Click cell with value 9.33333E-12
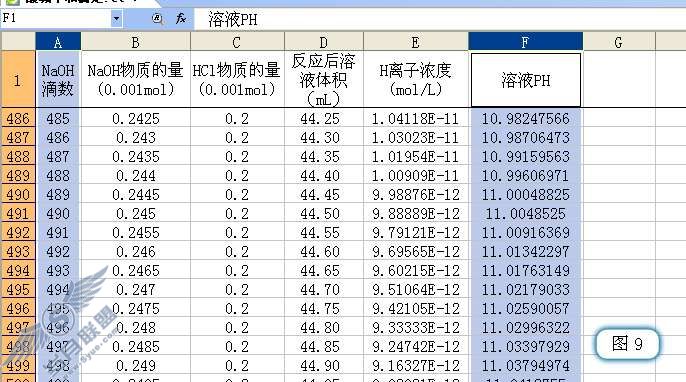 click(x=416, y=327)
